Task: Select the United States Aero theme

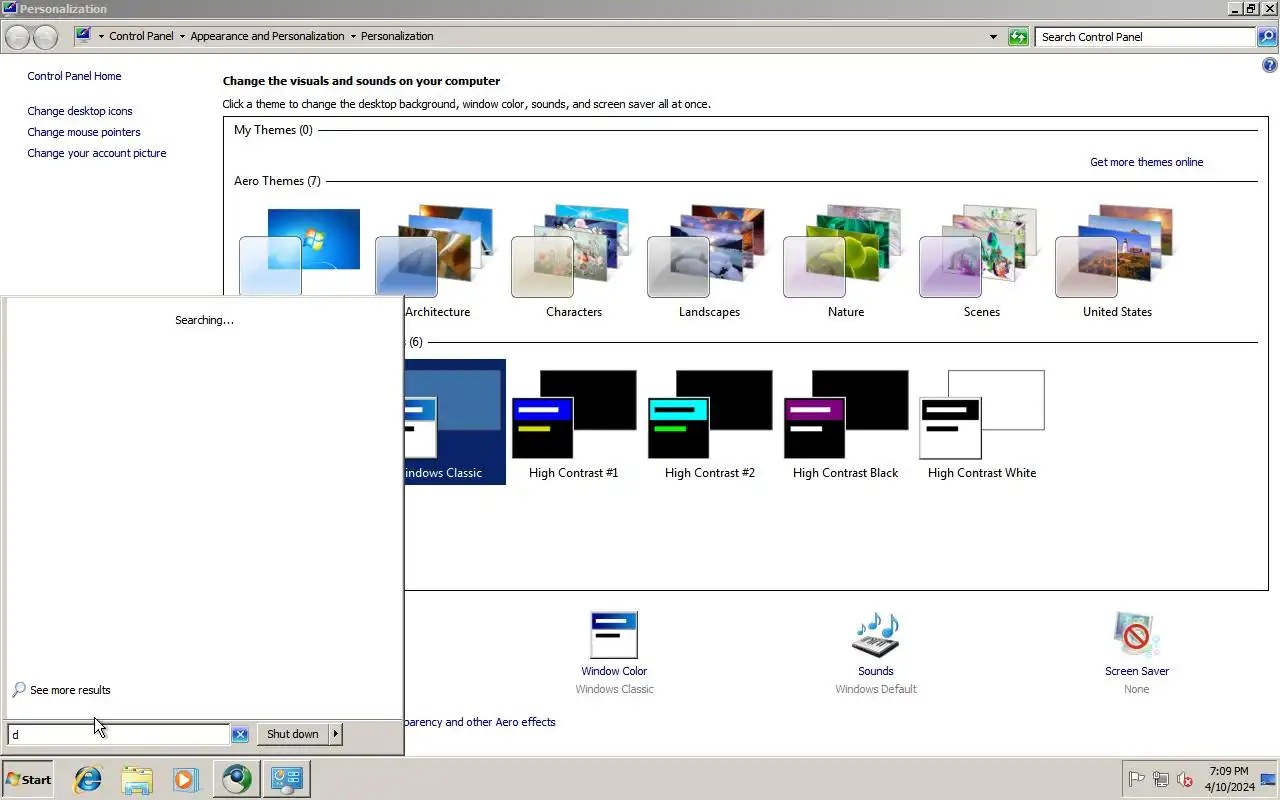Action: (1117, 261)
